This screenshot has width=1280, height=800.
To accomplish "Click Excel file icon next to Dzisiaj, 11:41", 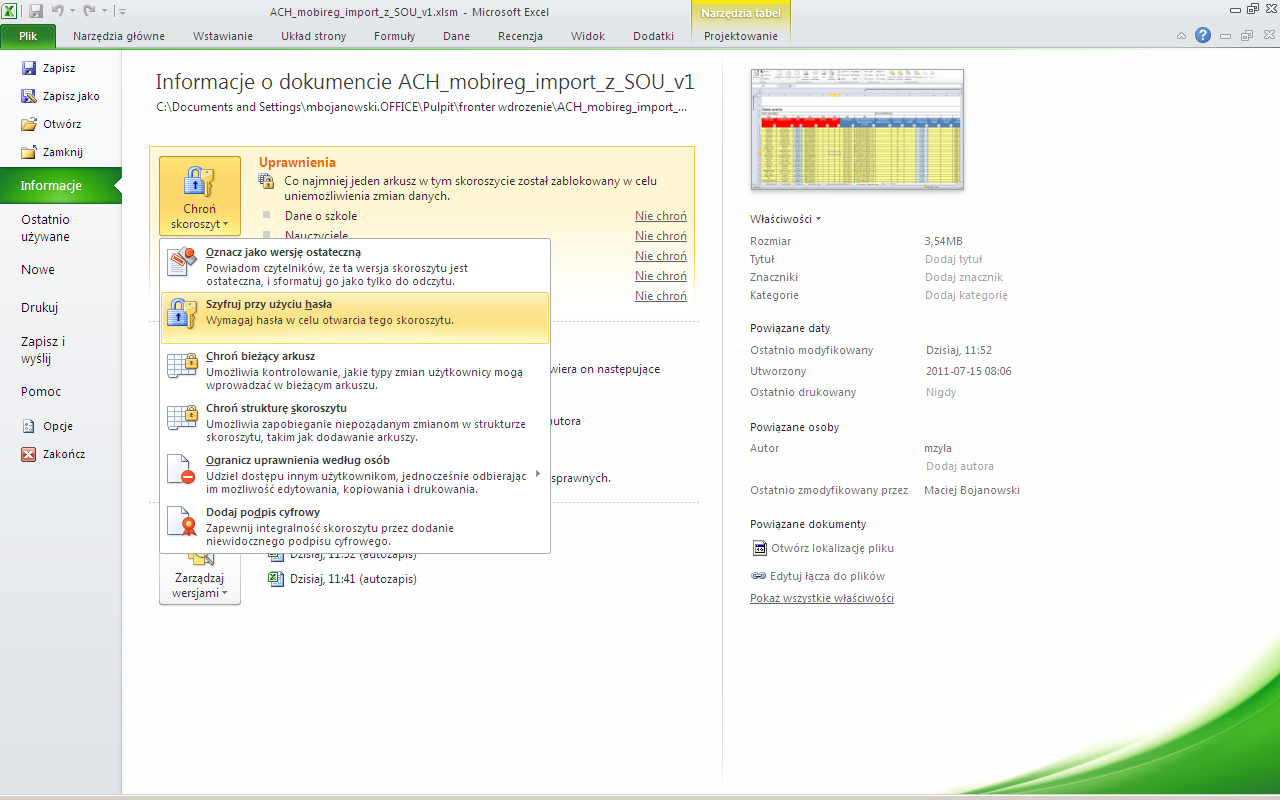I will [x=276, y=578].
